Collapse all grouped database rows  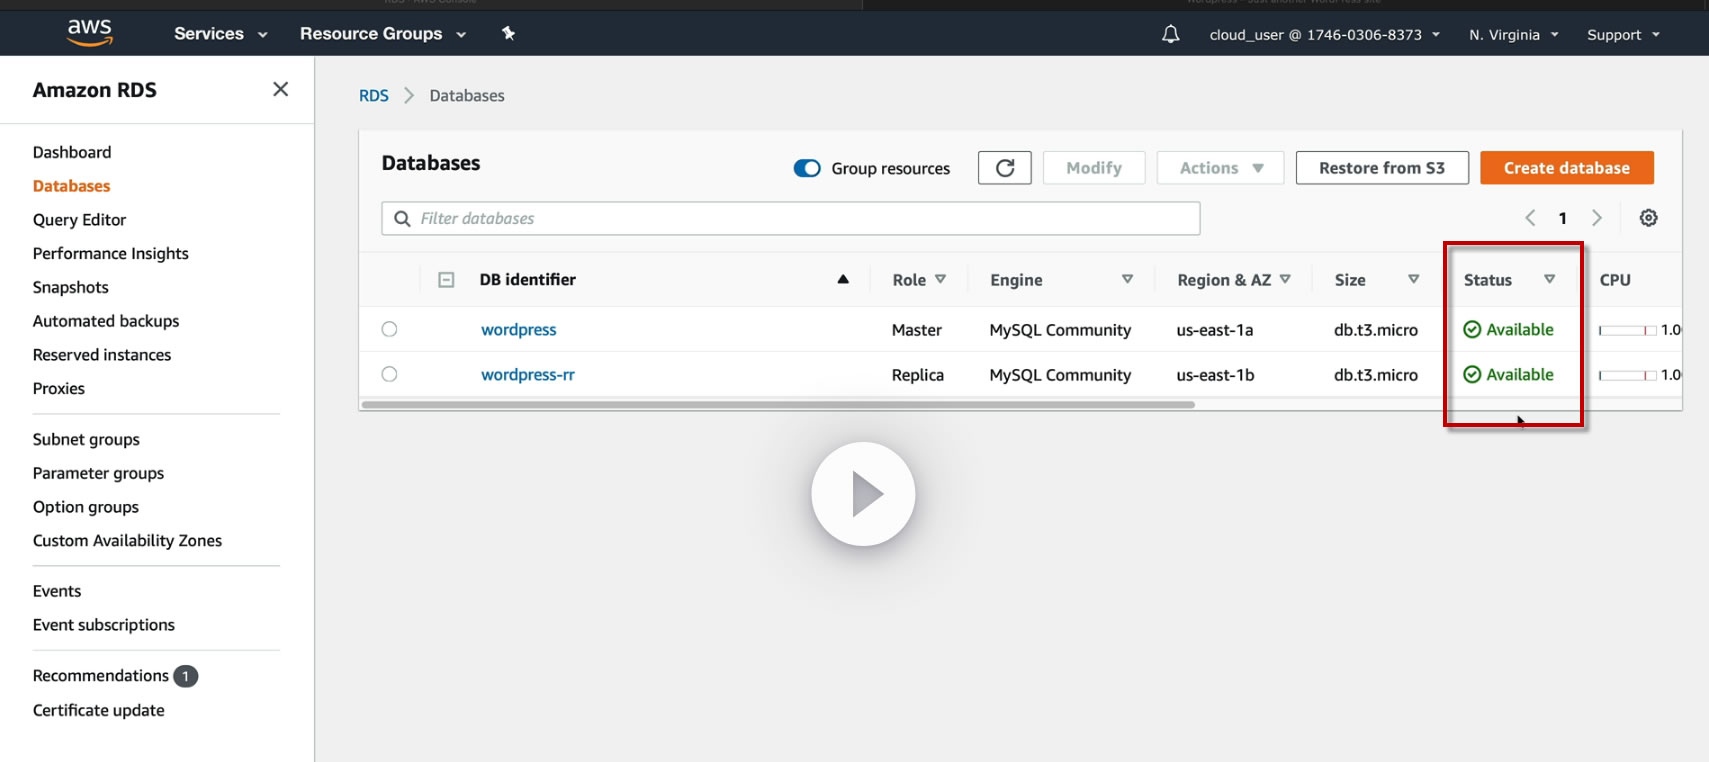[x=446, y=280]
